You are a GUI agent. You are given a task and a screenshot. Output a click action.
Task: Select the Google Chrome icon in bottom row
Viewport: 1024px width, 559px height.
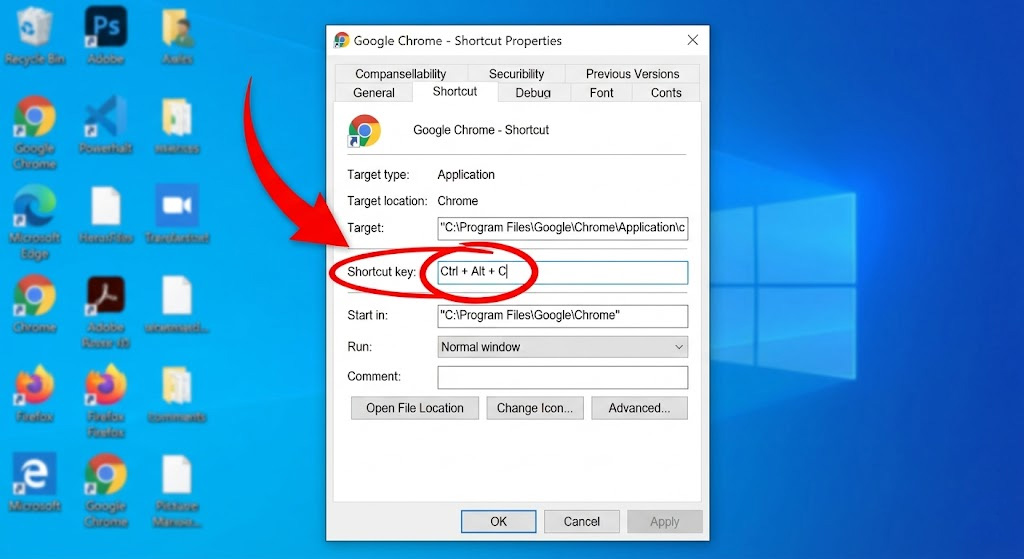click(106, 474)
